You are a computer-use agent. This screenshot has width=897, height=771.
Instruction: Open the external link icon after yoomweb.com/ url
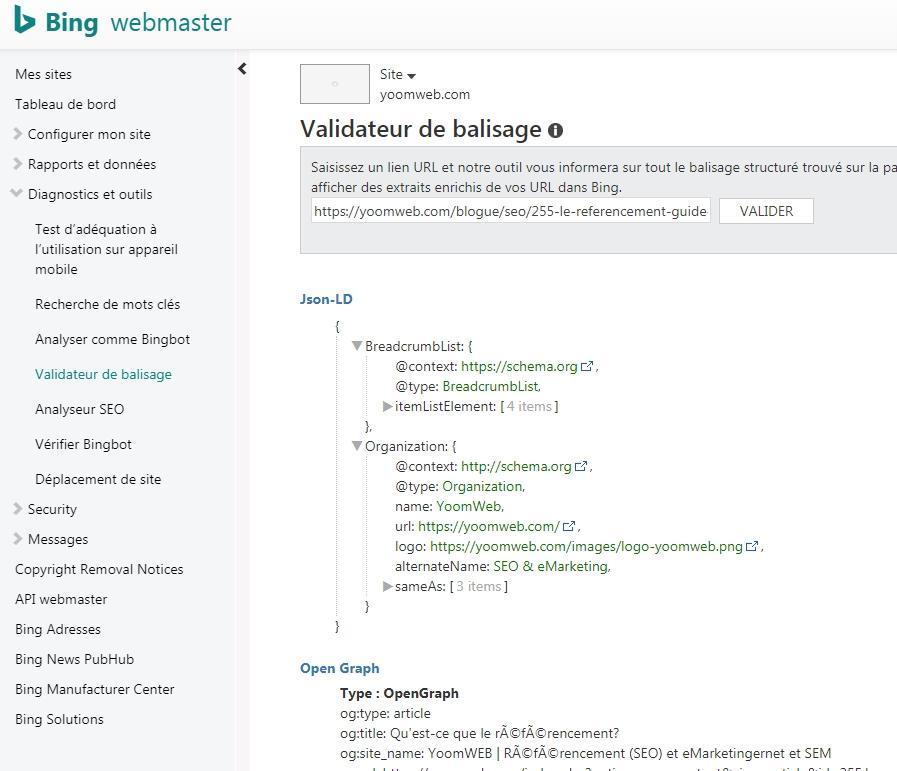tap(569, 526)
